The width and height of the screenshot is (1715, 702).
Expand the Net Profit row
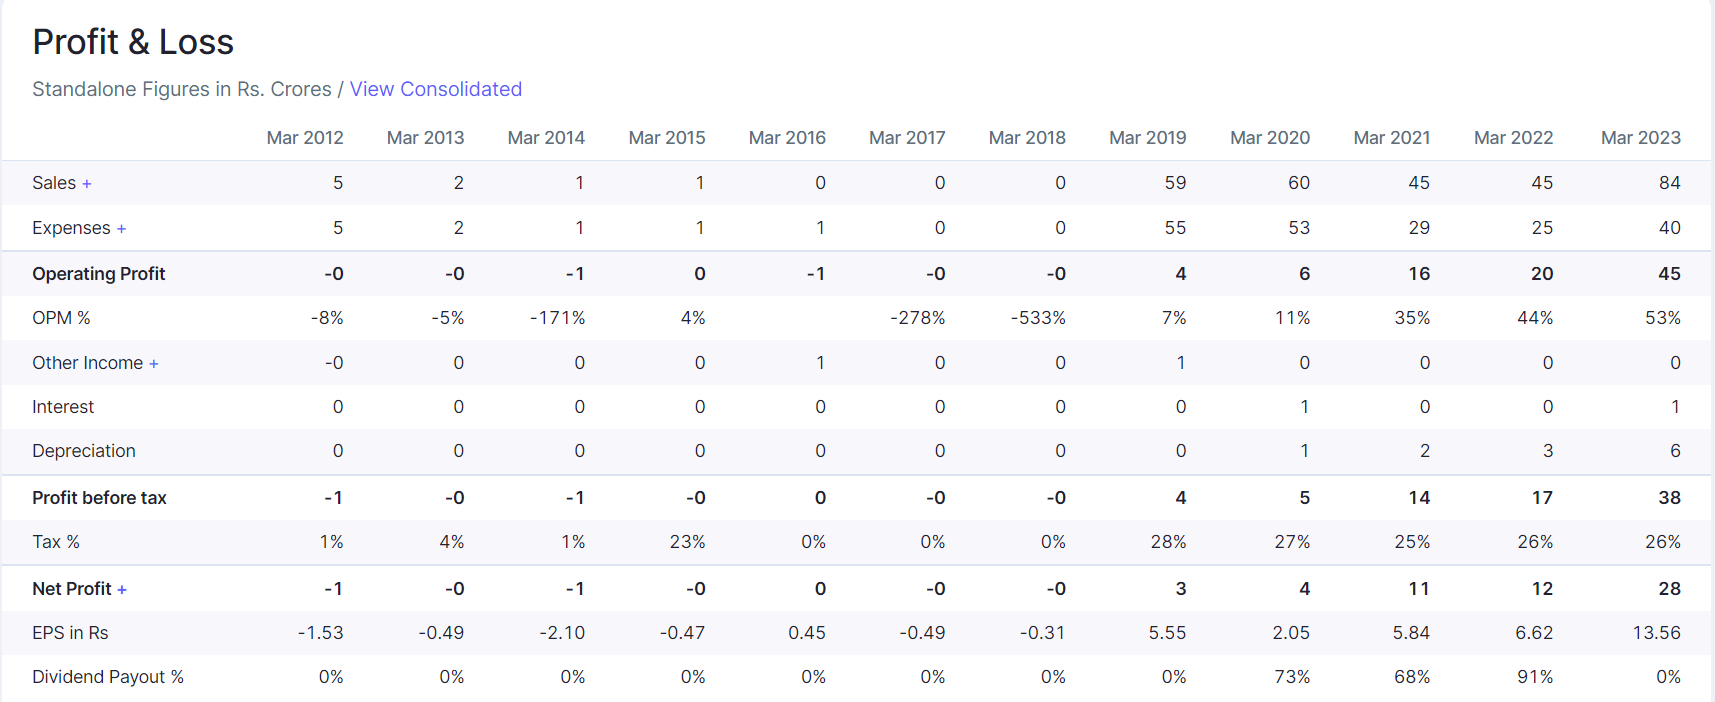[122, 590]
